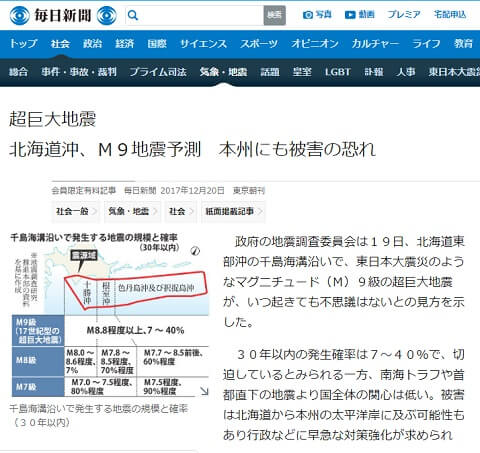Open LGBT in the sub navigation
The image size is (480, 453).
[338, 72]
